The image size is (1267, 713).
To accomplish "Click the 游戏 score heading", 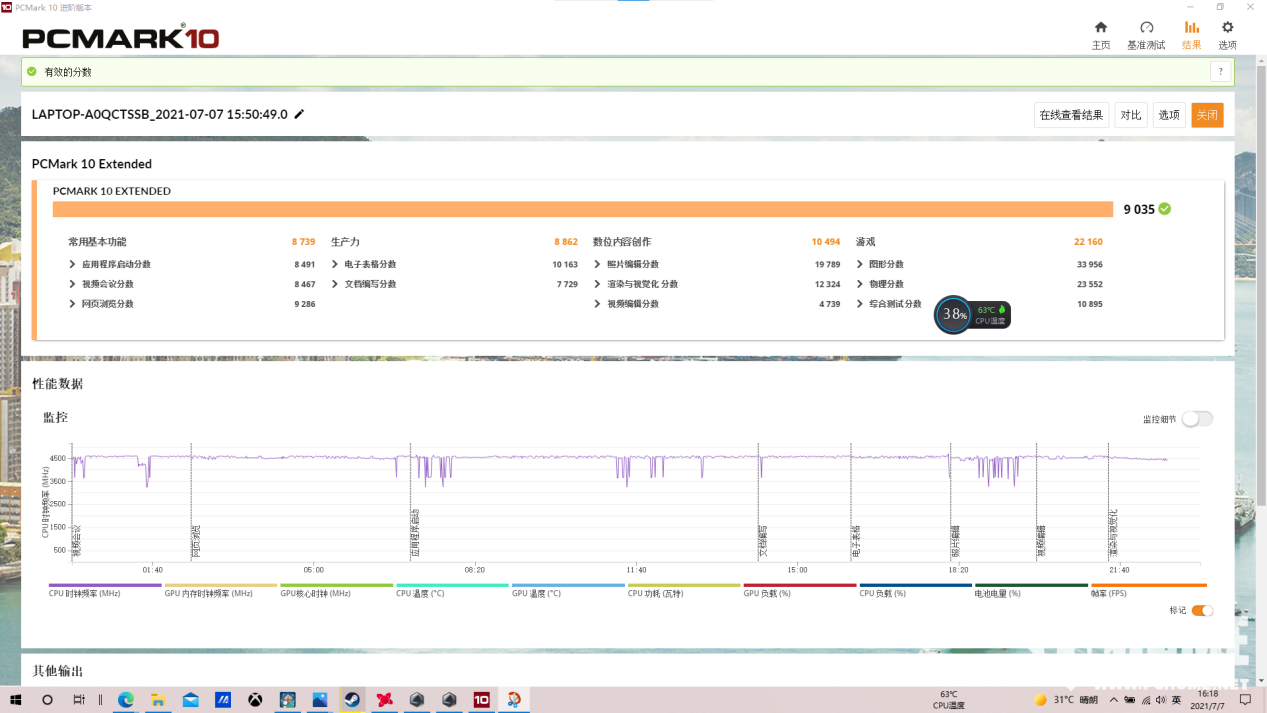I will point(866,242).
